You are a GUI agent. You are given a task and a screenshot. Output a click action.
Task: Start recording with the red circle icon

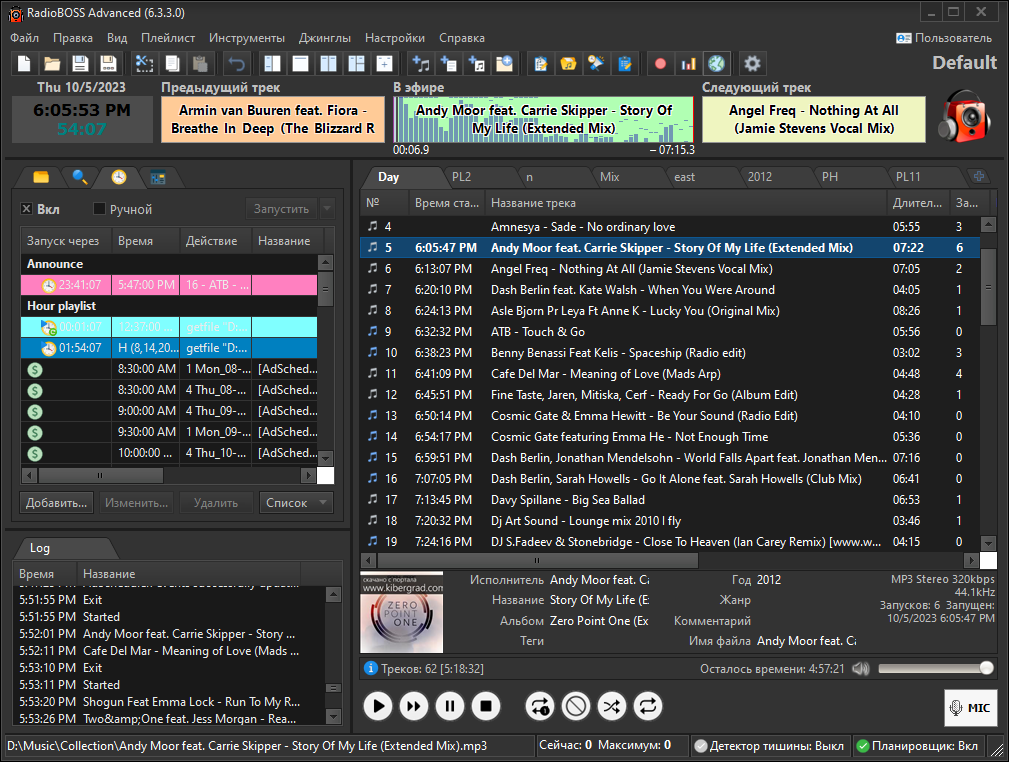click(x=660, y=64)
